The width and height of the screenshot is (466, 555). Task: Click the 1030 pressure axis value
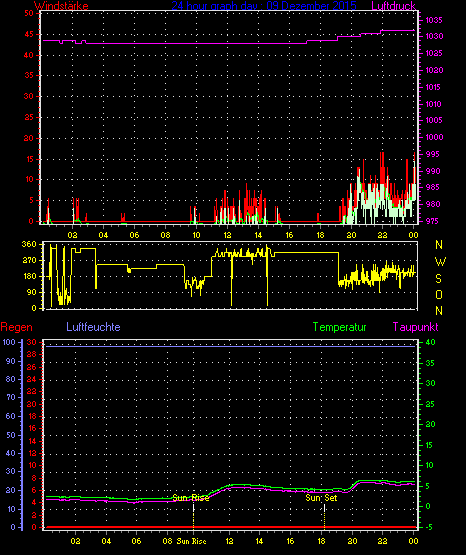(434, 36)
